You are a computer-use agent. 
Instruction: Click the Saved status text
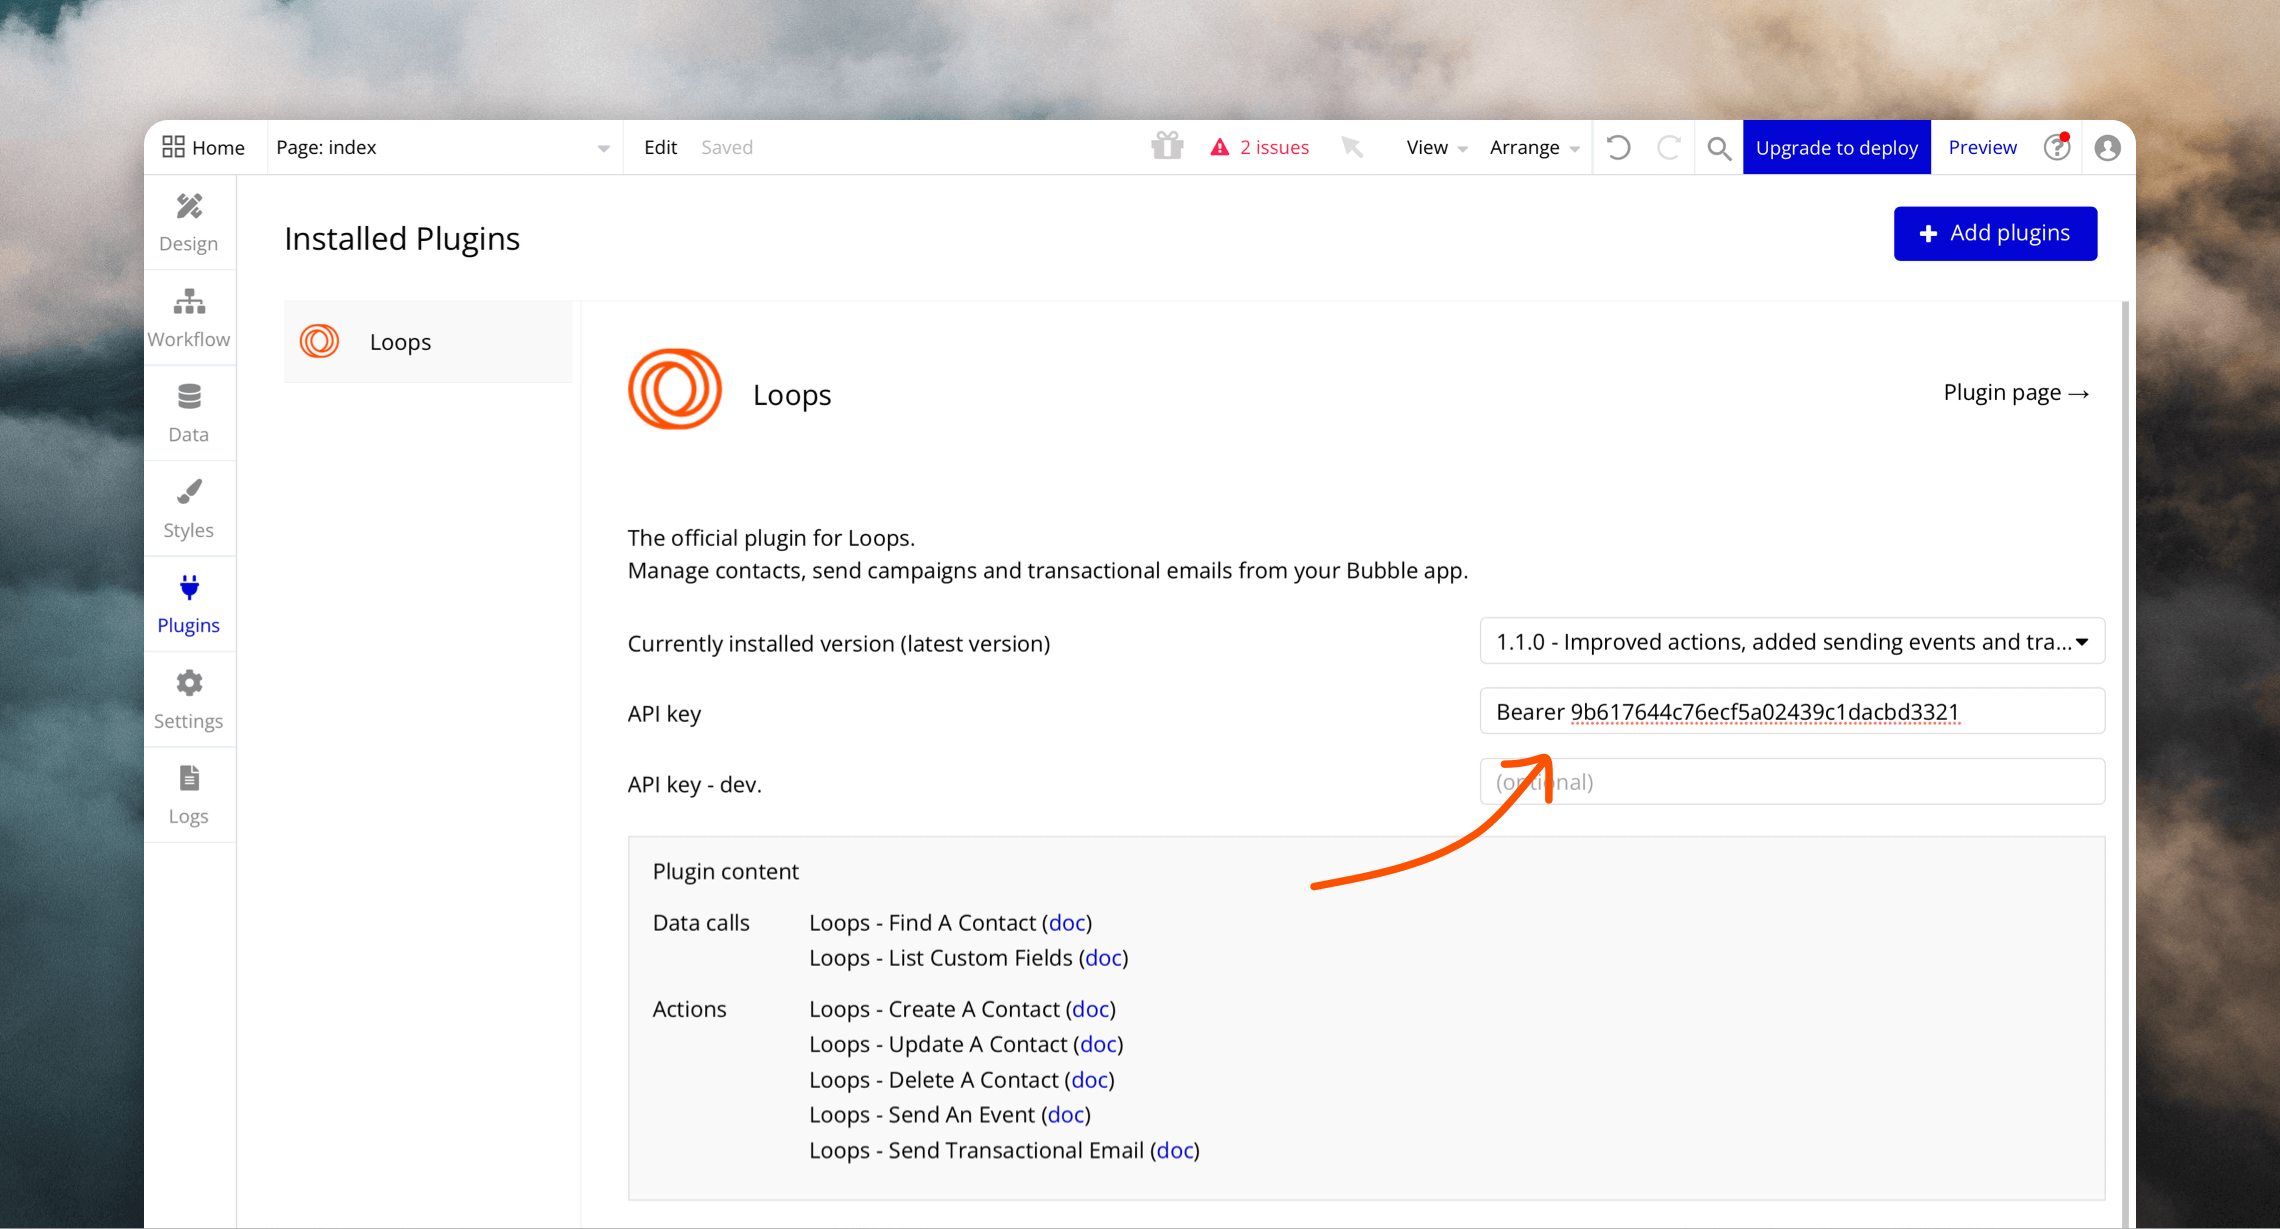coord(727,147)
